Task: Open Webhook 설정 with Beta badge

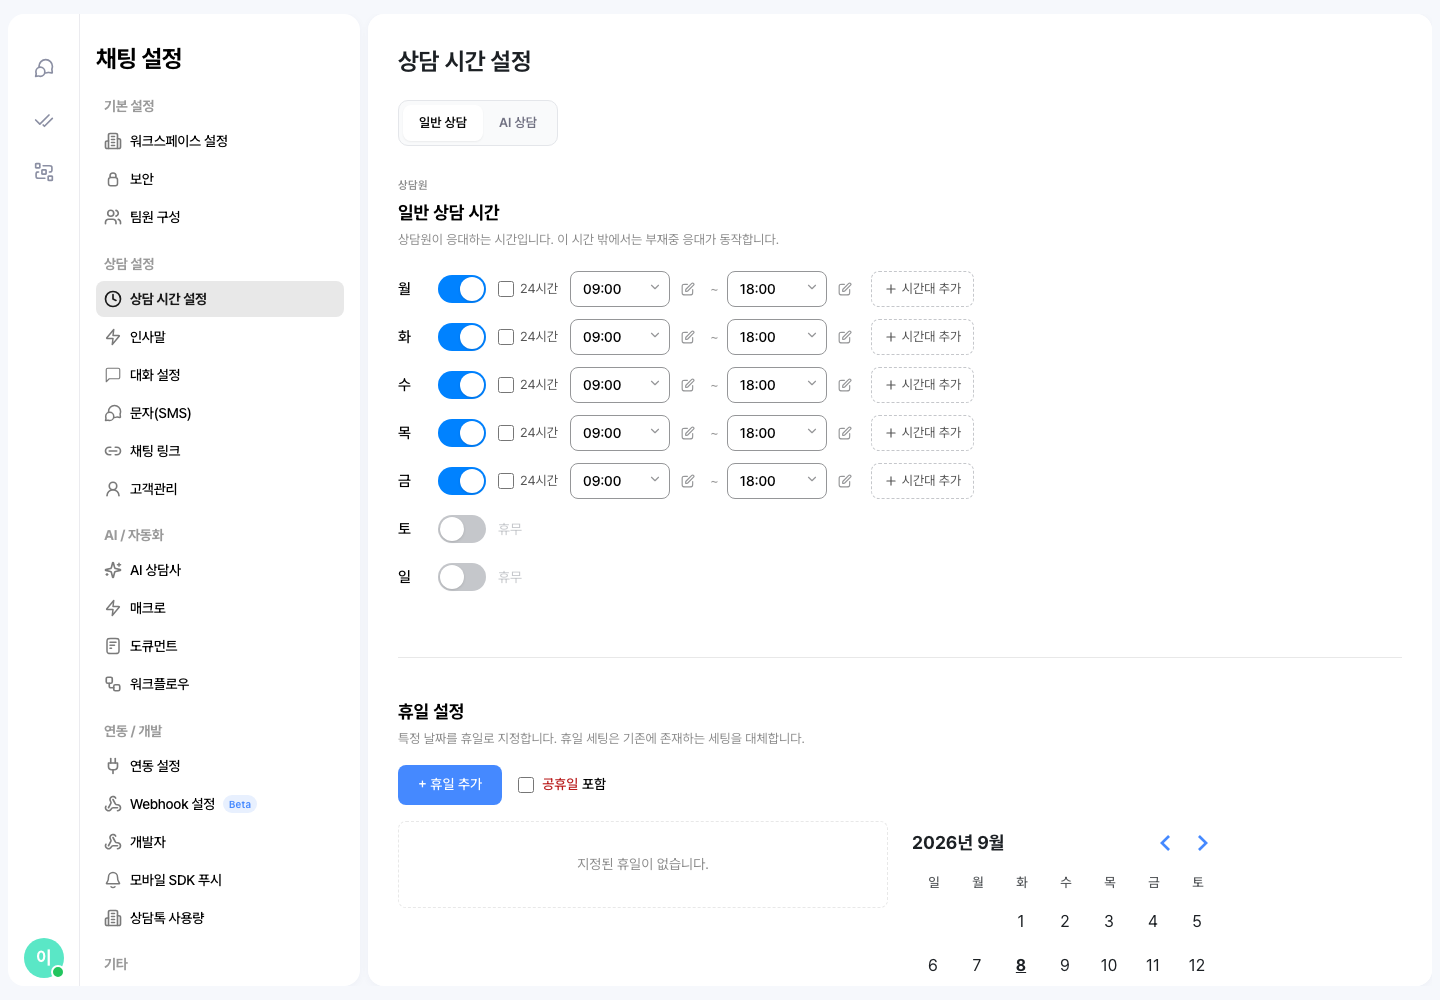Action: 220,804
